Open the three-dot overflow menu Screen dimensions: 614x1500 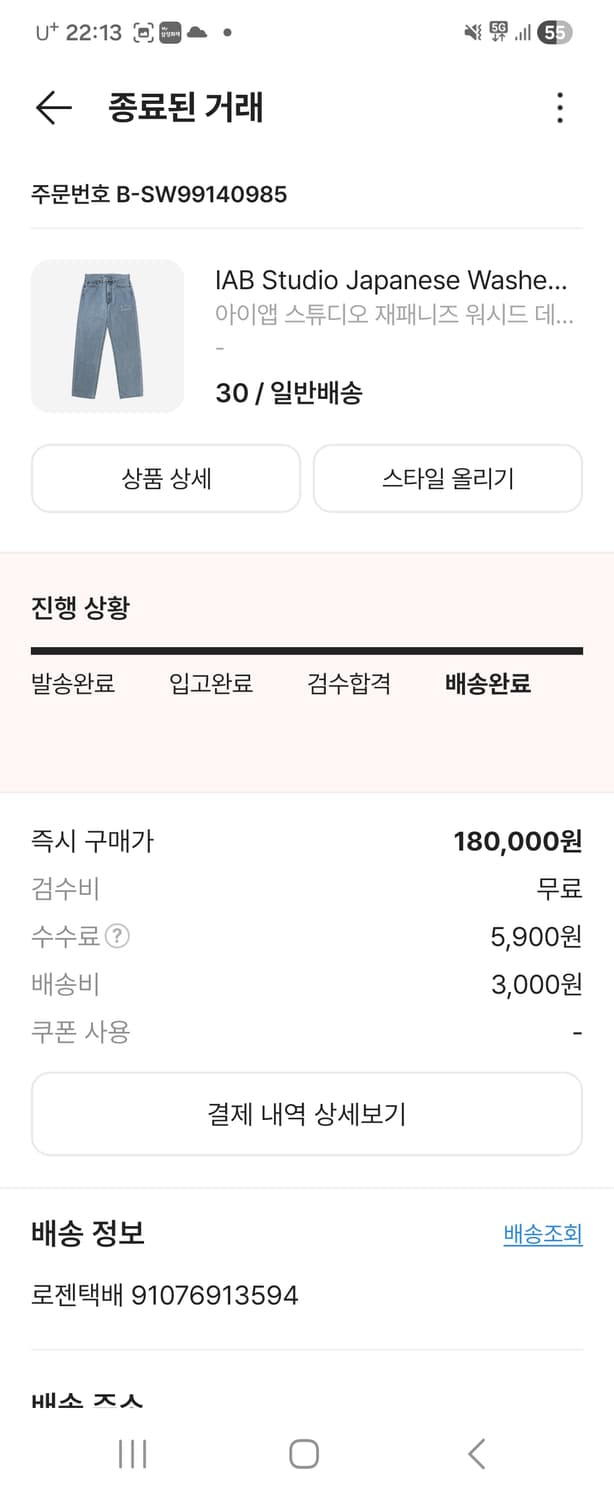click(x=560, y=108)
